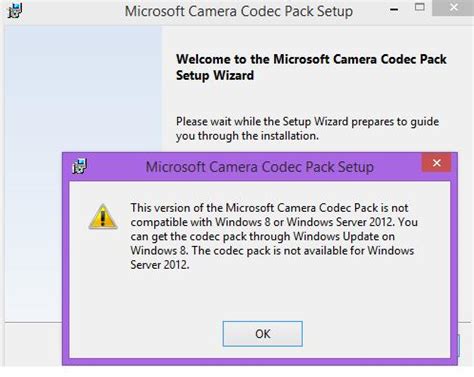The width and height of the screenshot is (474, 377).
Task: Click the Welcome to Setup Wizard heading
Action: point(311,67)
